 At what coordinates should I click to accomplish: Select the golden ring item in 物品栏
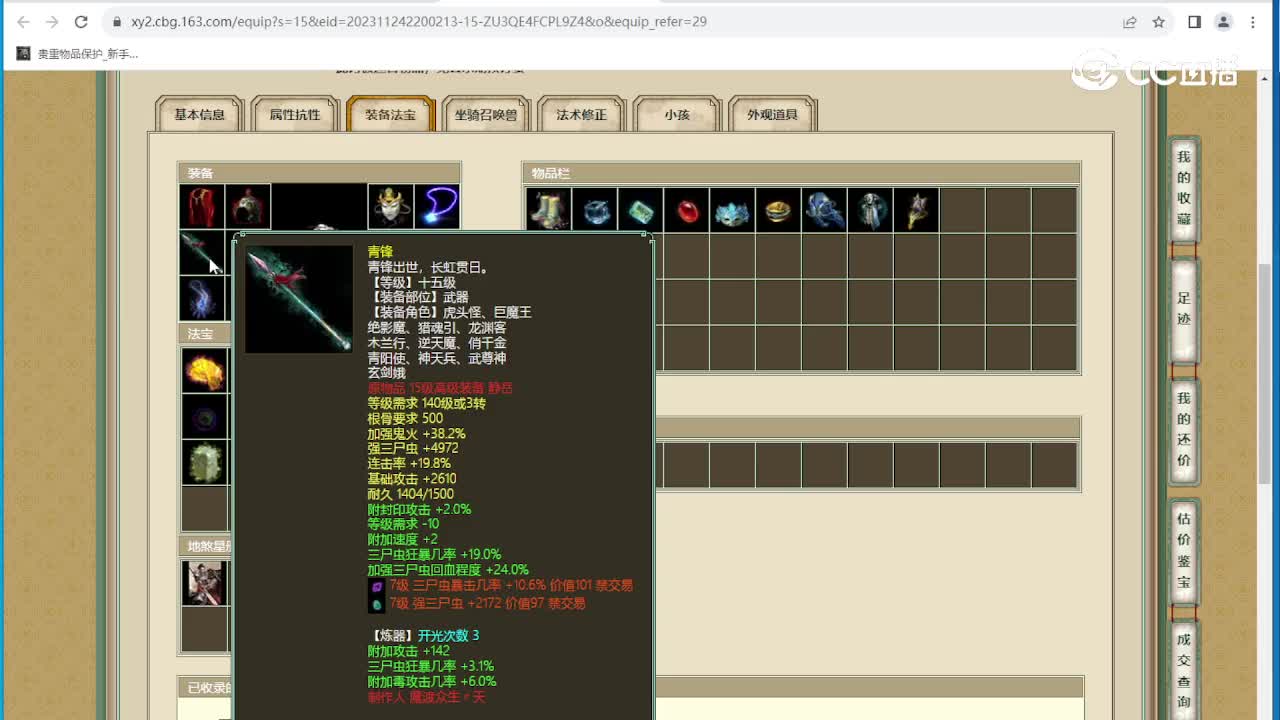[778, 210]
